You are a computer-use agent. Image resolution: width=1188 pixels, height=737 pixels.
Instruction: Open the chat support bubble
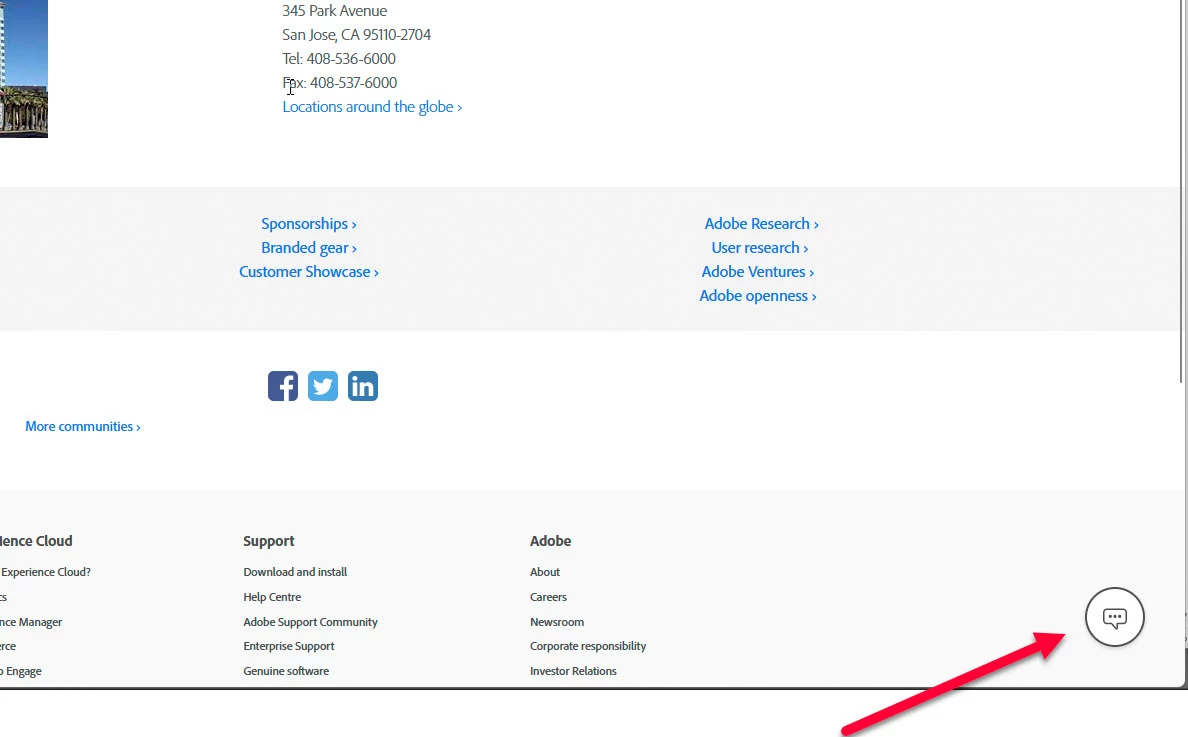(1115, 617)
